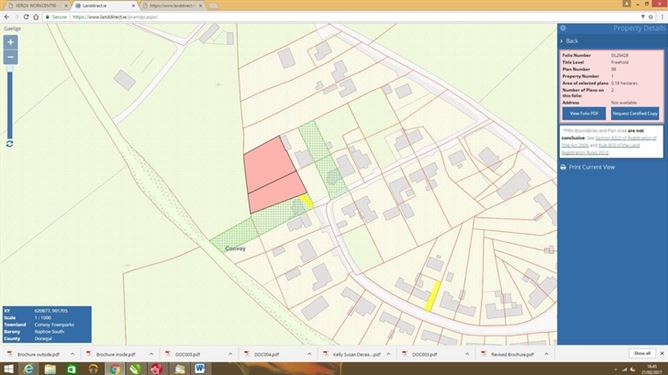Viewport: 668px width, 375px height.
Task: Open Word from taskbar
Action: (199, 369)
